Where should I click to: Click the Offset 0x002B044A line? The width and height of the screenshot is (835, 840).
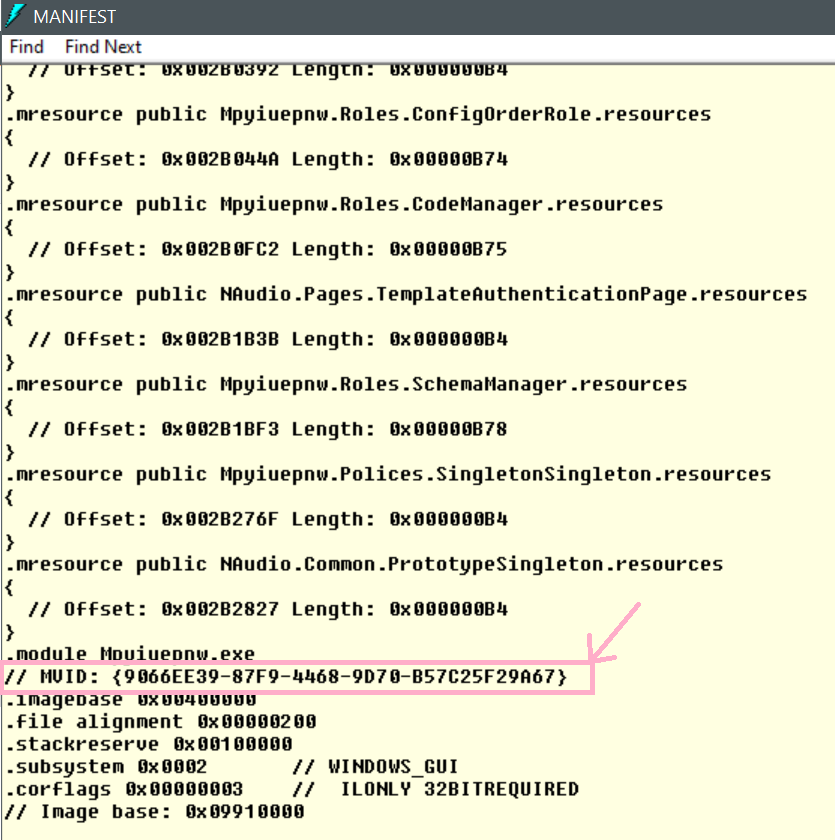268,159
